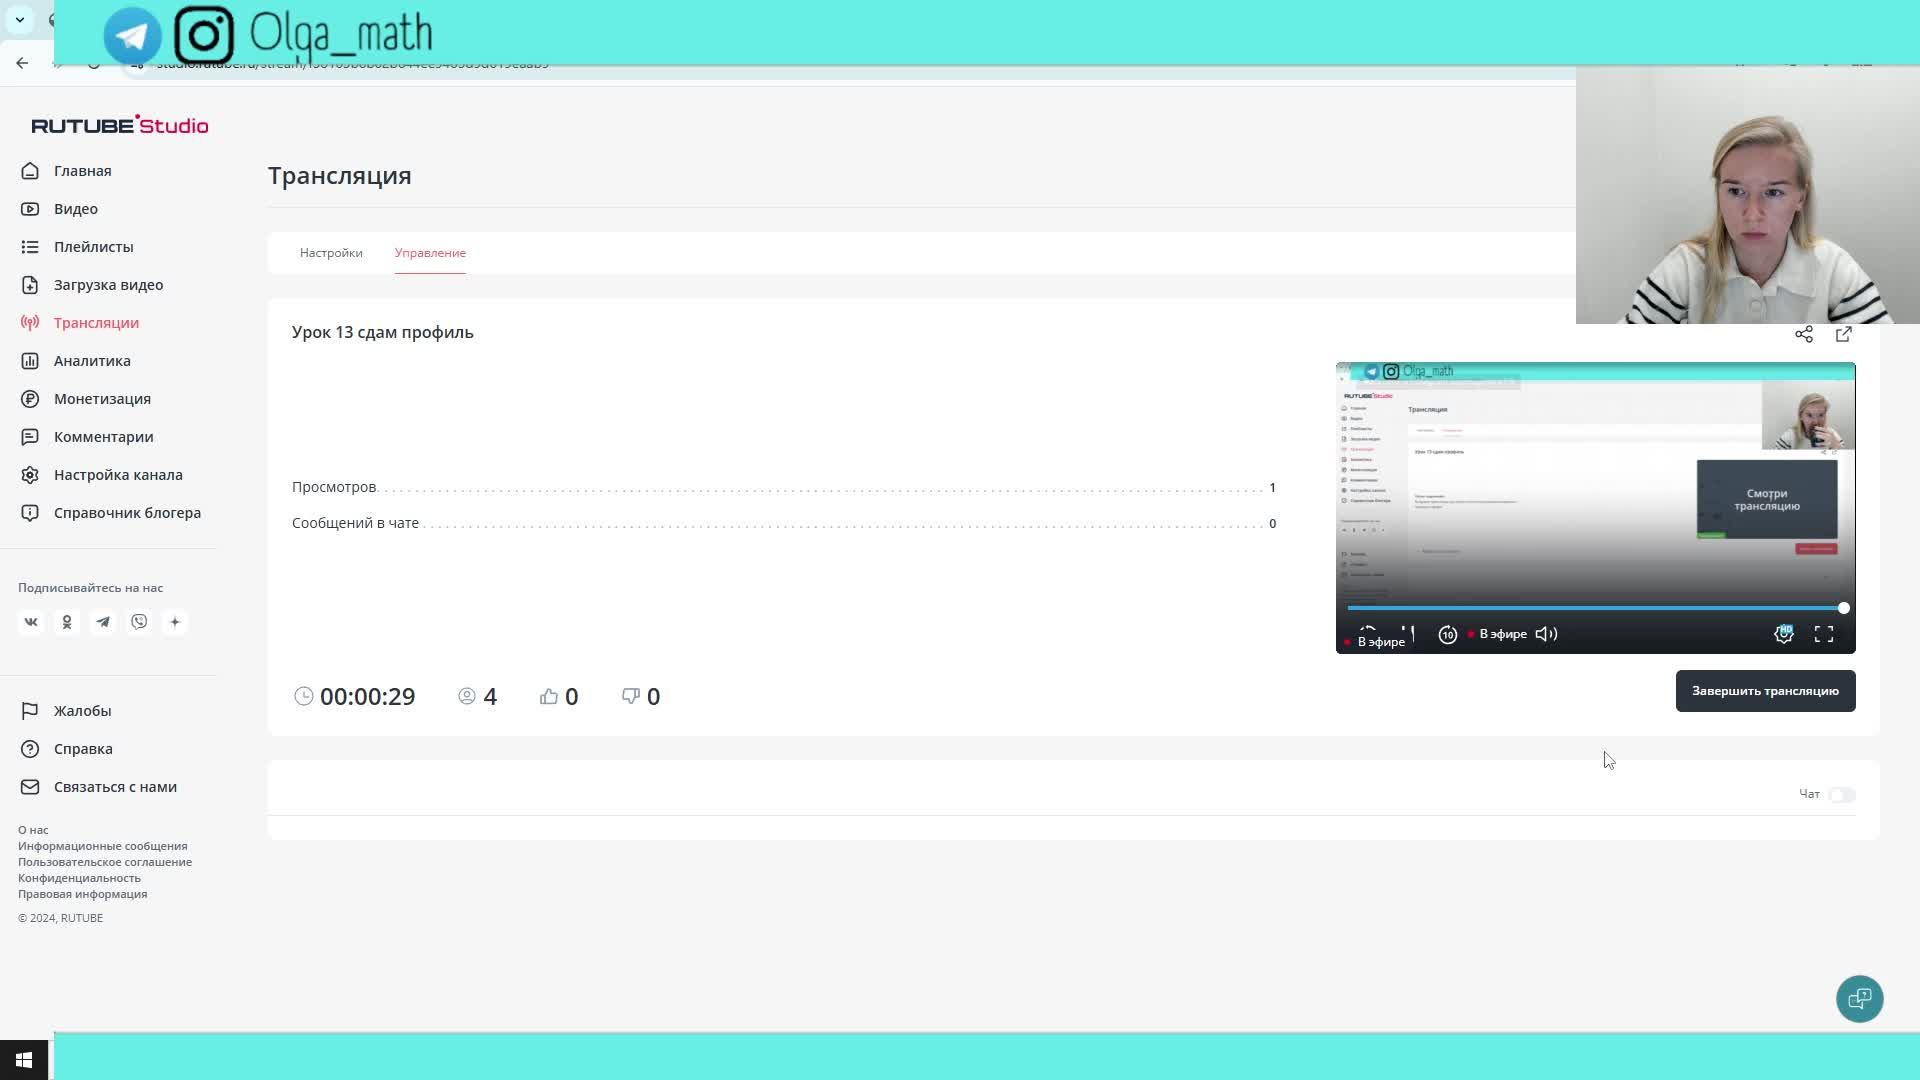Click the dislikes thumbs-down counter
Screen dimensions: 1920x1080
tap(641, 696)
